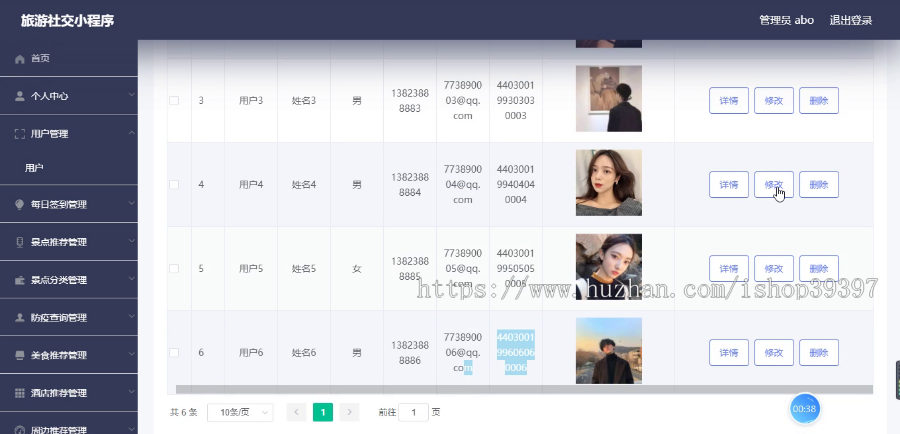The width and height of the screenshot is (900, 434).
Task: Click the table's horizontal scrollbar
Action: click(524, 390)
